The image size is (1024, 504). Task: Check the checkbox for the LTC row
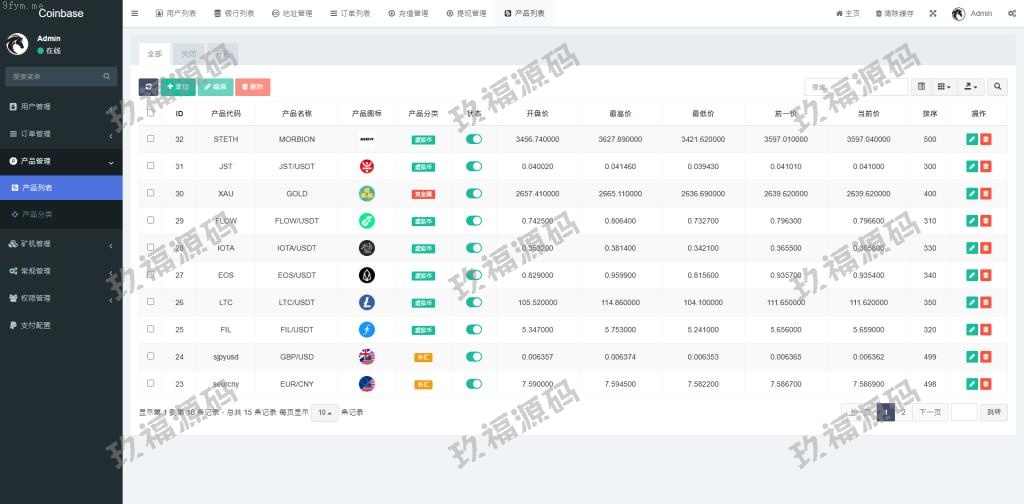(151, 301)
